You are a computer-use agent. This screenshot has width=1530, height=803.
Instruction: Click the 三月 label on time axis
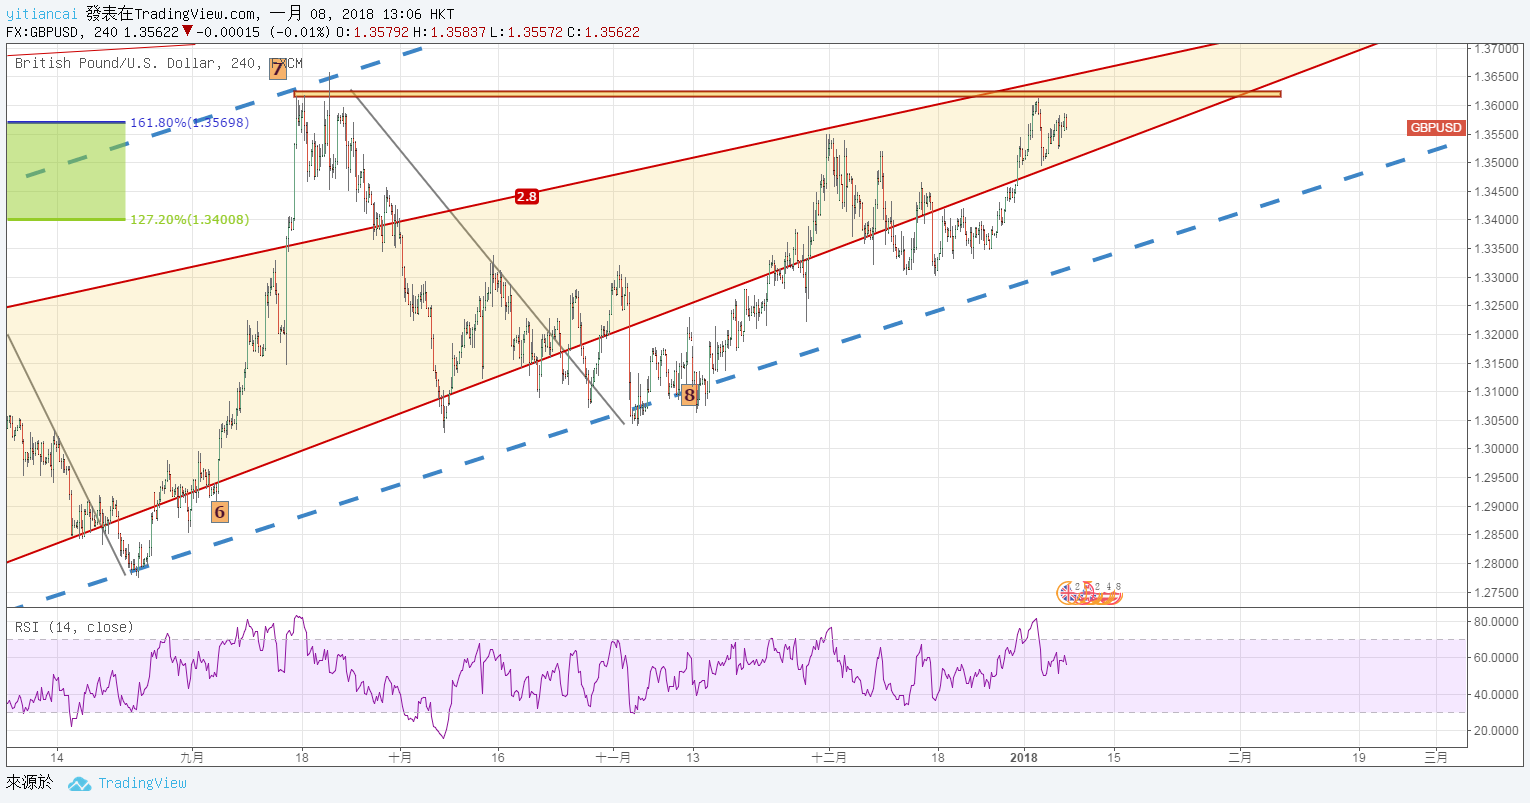(1436, 757)
